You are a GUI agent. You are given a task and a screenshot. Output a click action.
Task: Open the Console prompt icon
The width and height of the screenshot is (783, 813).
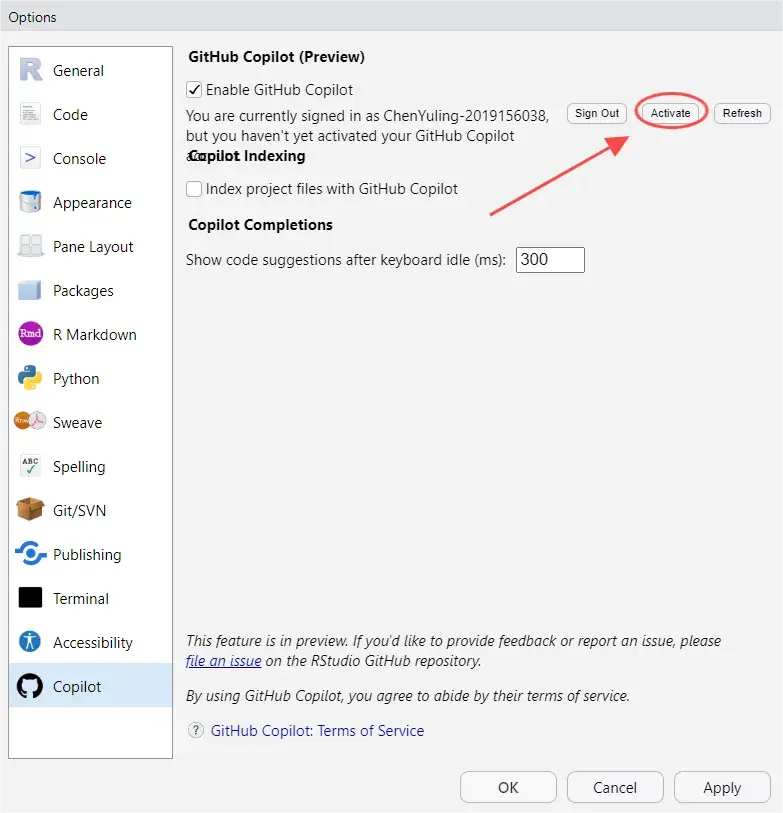coord(31,158)
